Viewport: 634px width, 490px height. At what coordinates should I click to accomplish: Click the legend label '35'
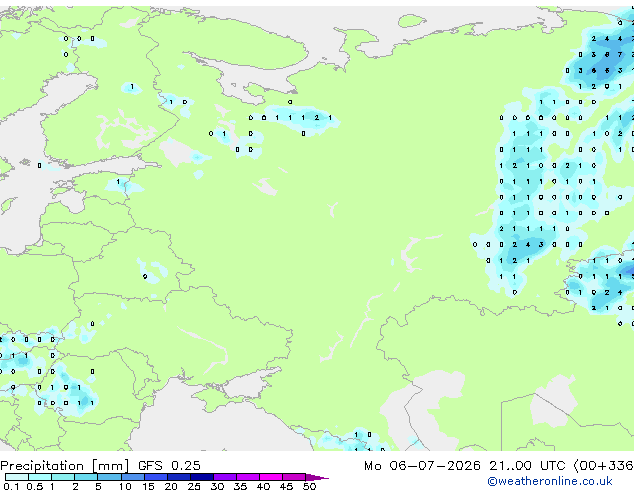click(240, 486)
